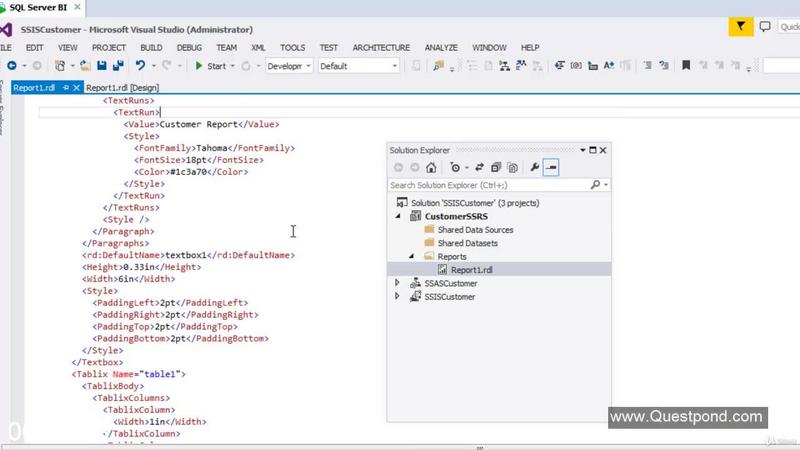Open the HELP menu

530,47
